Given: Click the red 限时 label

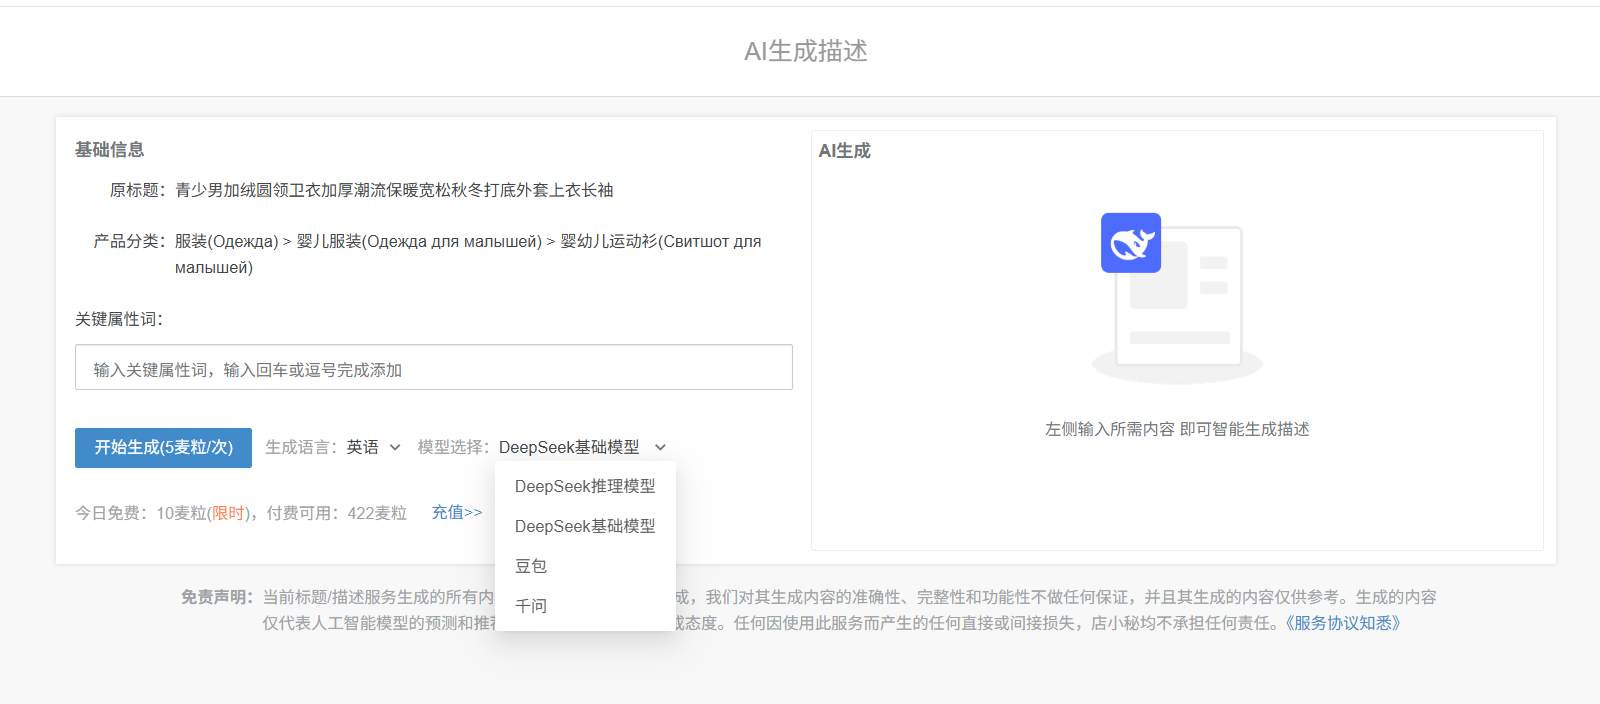Looking at the screenshot, I should (228, 513).
